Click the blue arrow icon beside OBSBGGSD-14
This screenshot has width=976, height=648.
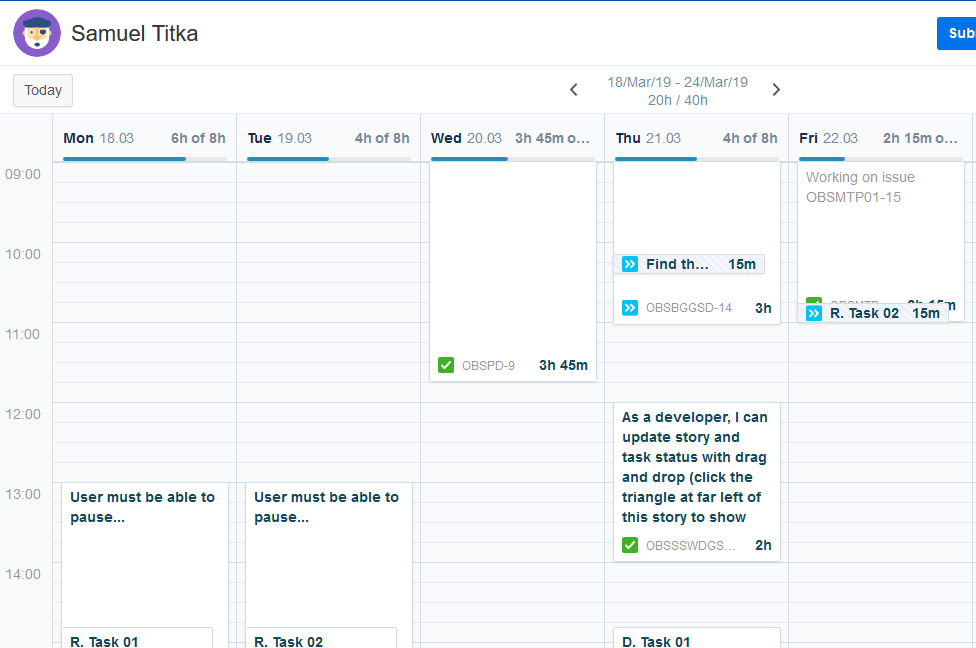(x=630, y=308)
